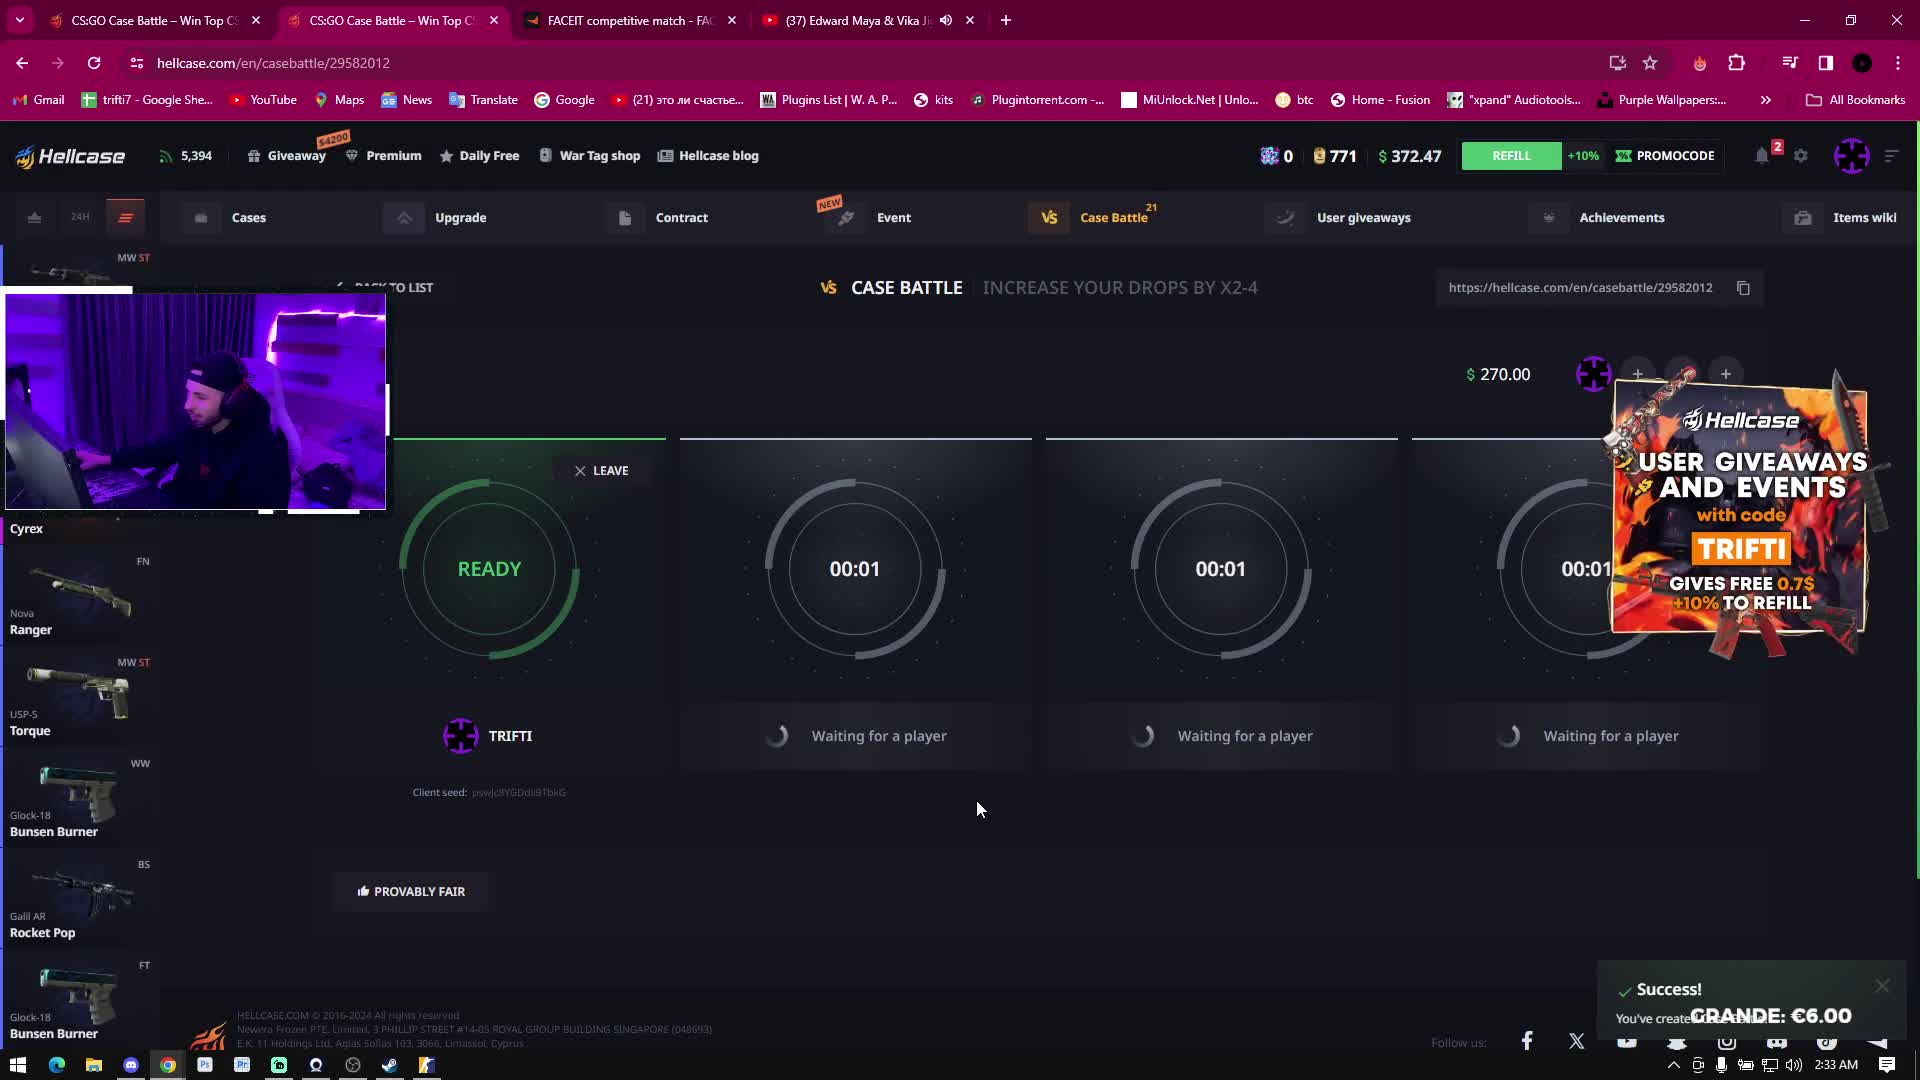Open Steam from the taskbar

click(390, 1065)
